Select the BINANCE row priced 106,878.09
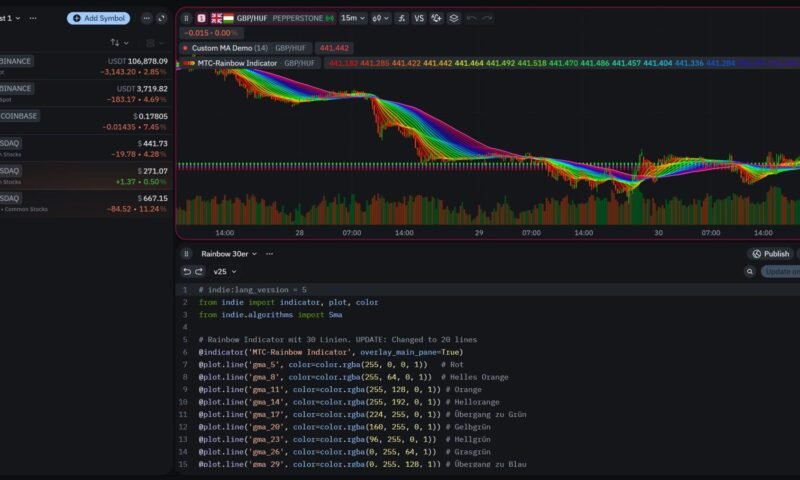 tap(84, 66)
